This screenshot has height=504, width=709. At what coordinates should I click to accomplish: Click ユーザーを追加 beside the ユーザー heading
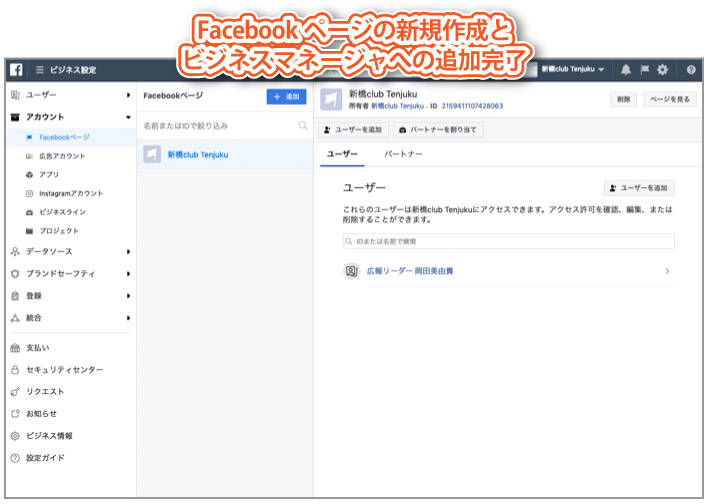tap(639, 188)
